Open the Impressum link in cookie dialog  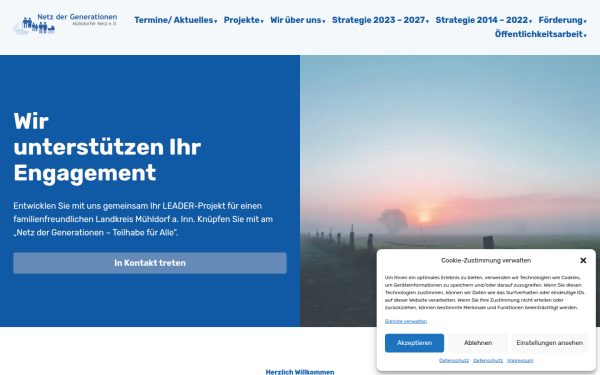[x=520, y=360]
